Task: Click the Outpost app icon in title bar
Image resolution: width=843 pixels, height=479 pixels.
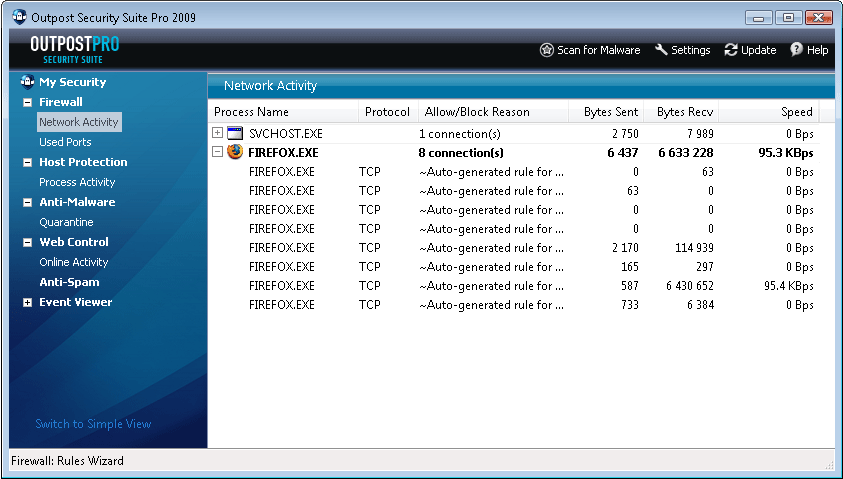Action: (x=18, y=18)
